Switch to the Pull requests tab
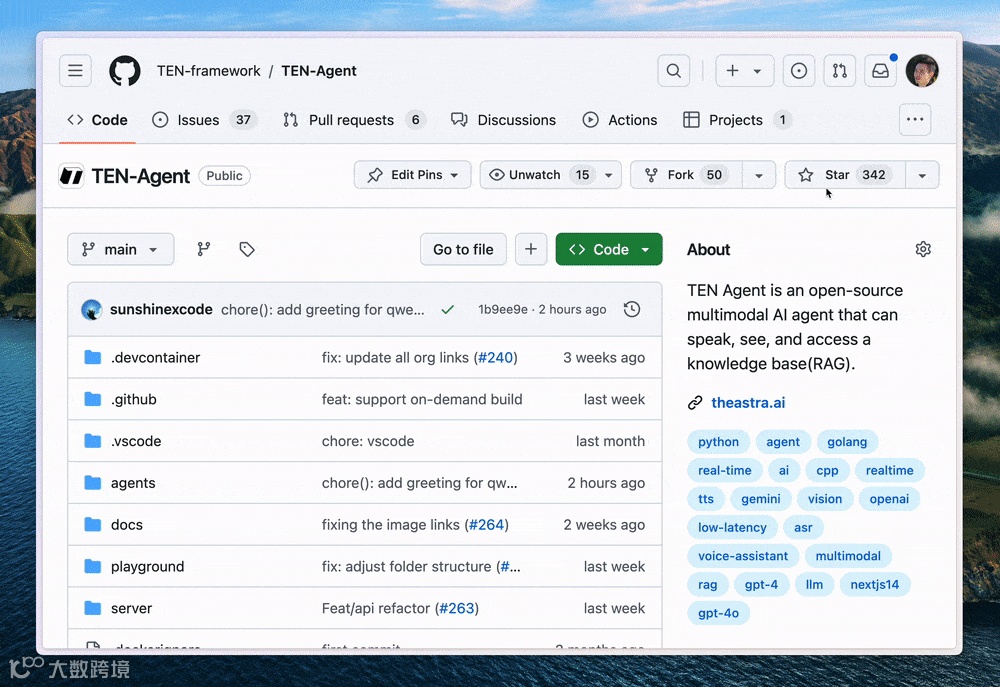This screenshot has width=1000, height=687. [354, 120]
